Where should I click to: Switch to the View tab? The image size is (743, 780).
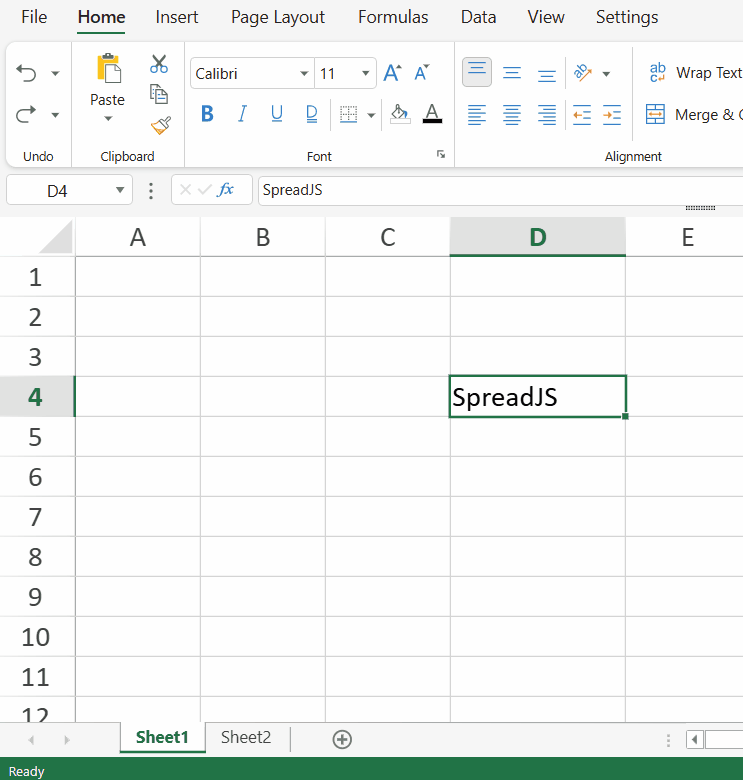[546, 17]
